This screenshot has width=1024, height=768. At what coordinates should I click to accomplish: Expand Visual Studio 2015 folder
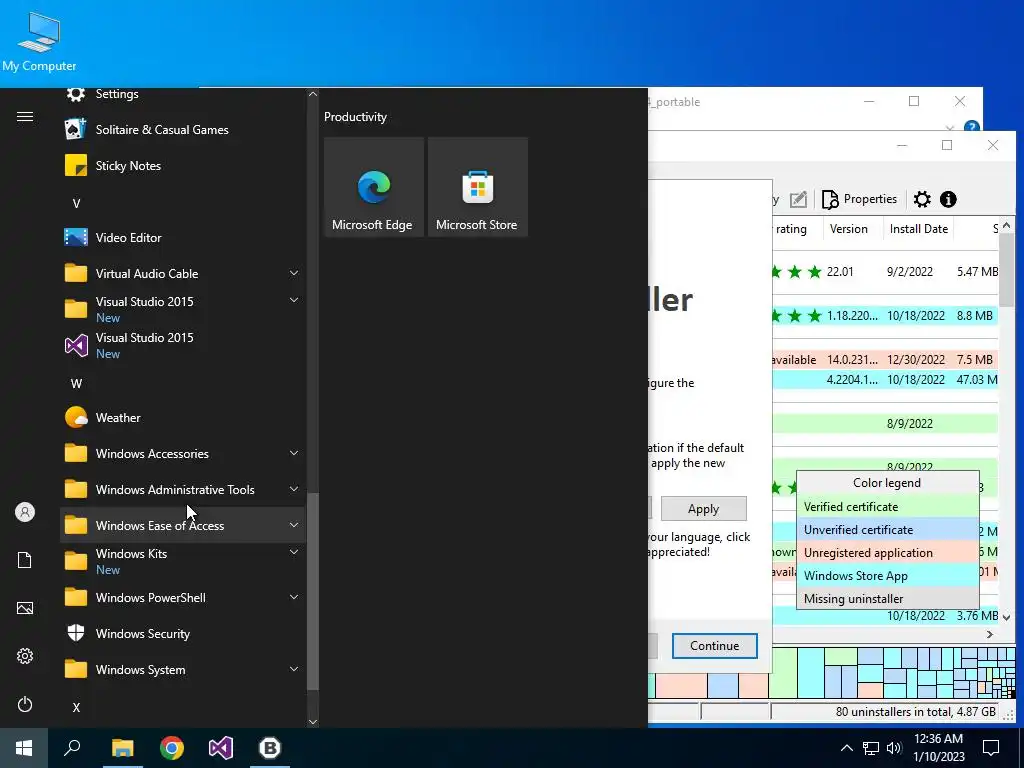point(183,310)
